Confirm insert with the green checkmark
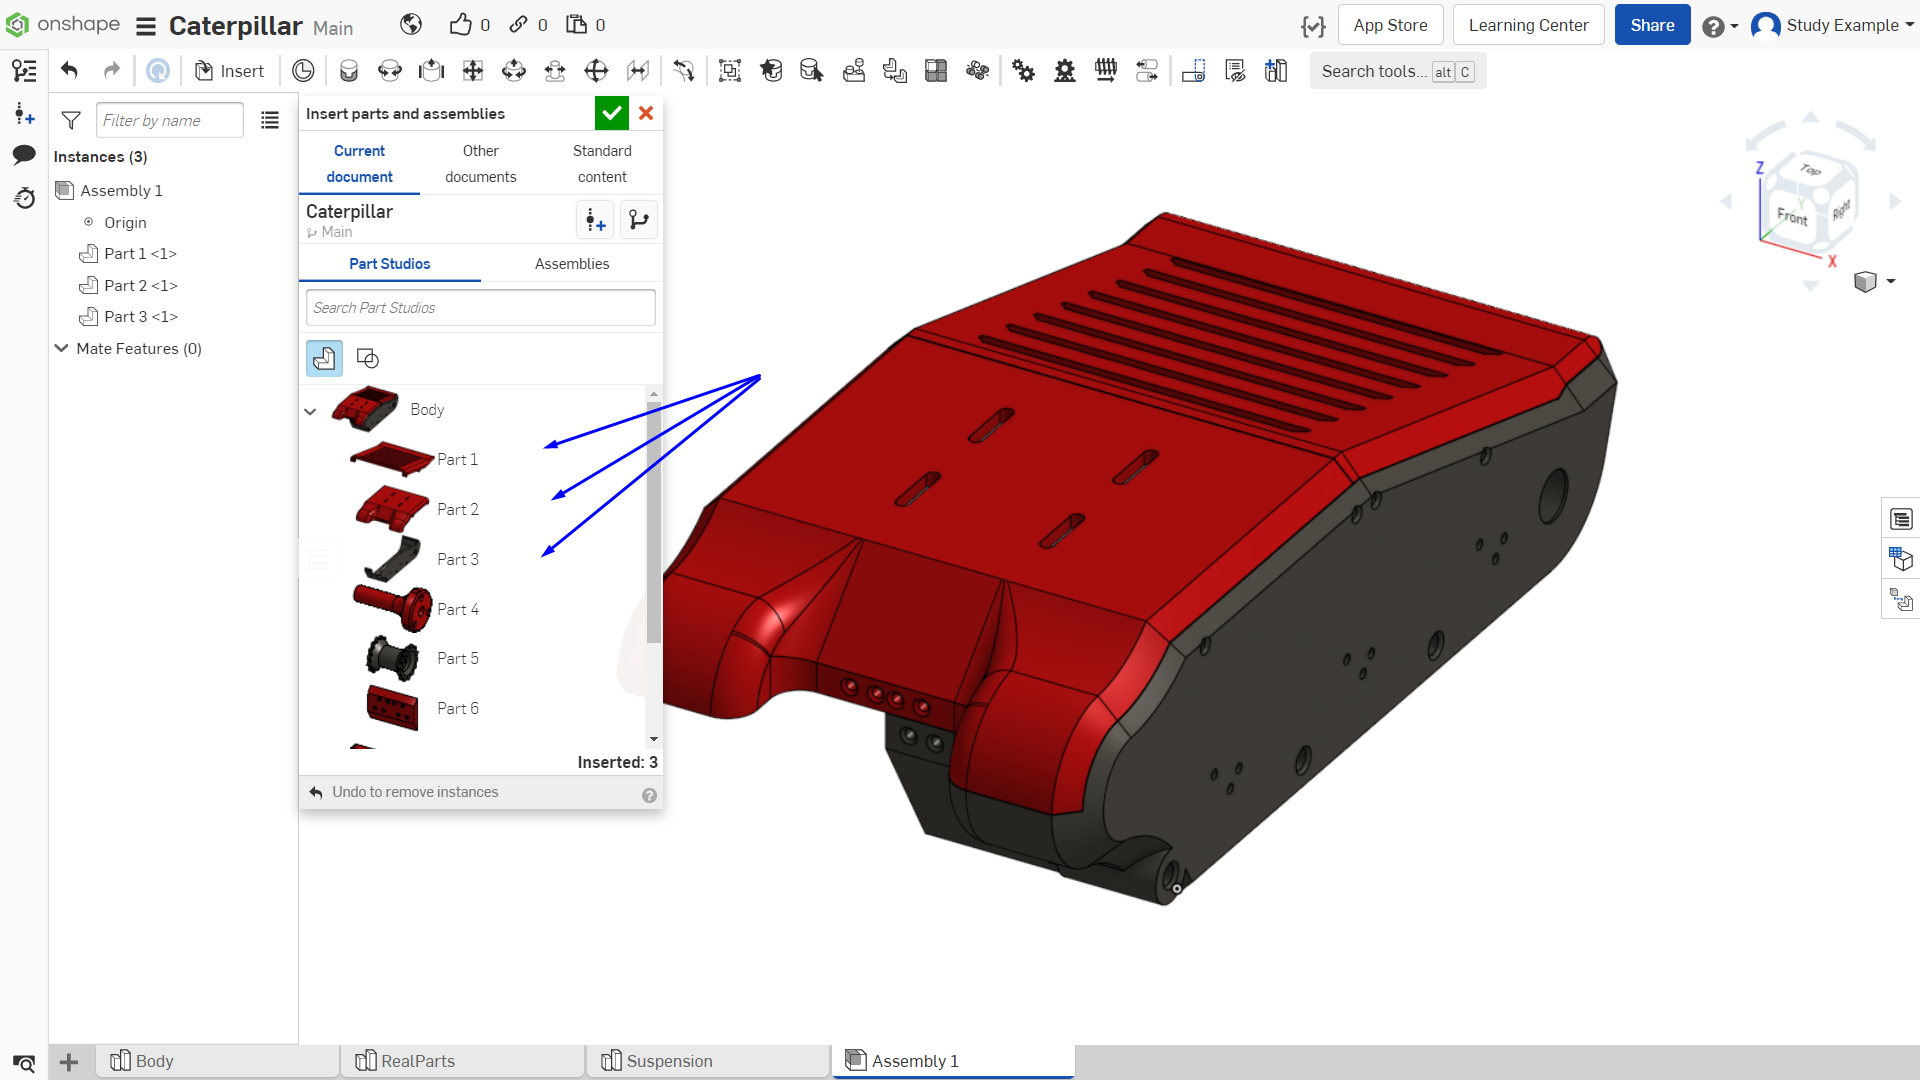Image resolution: width=1920 pixels, height=1080 pixels. point(612,113)
